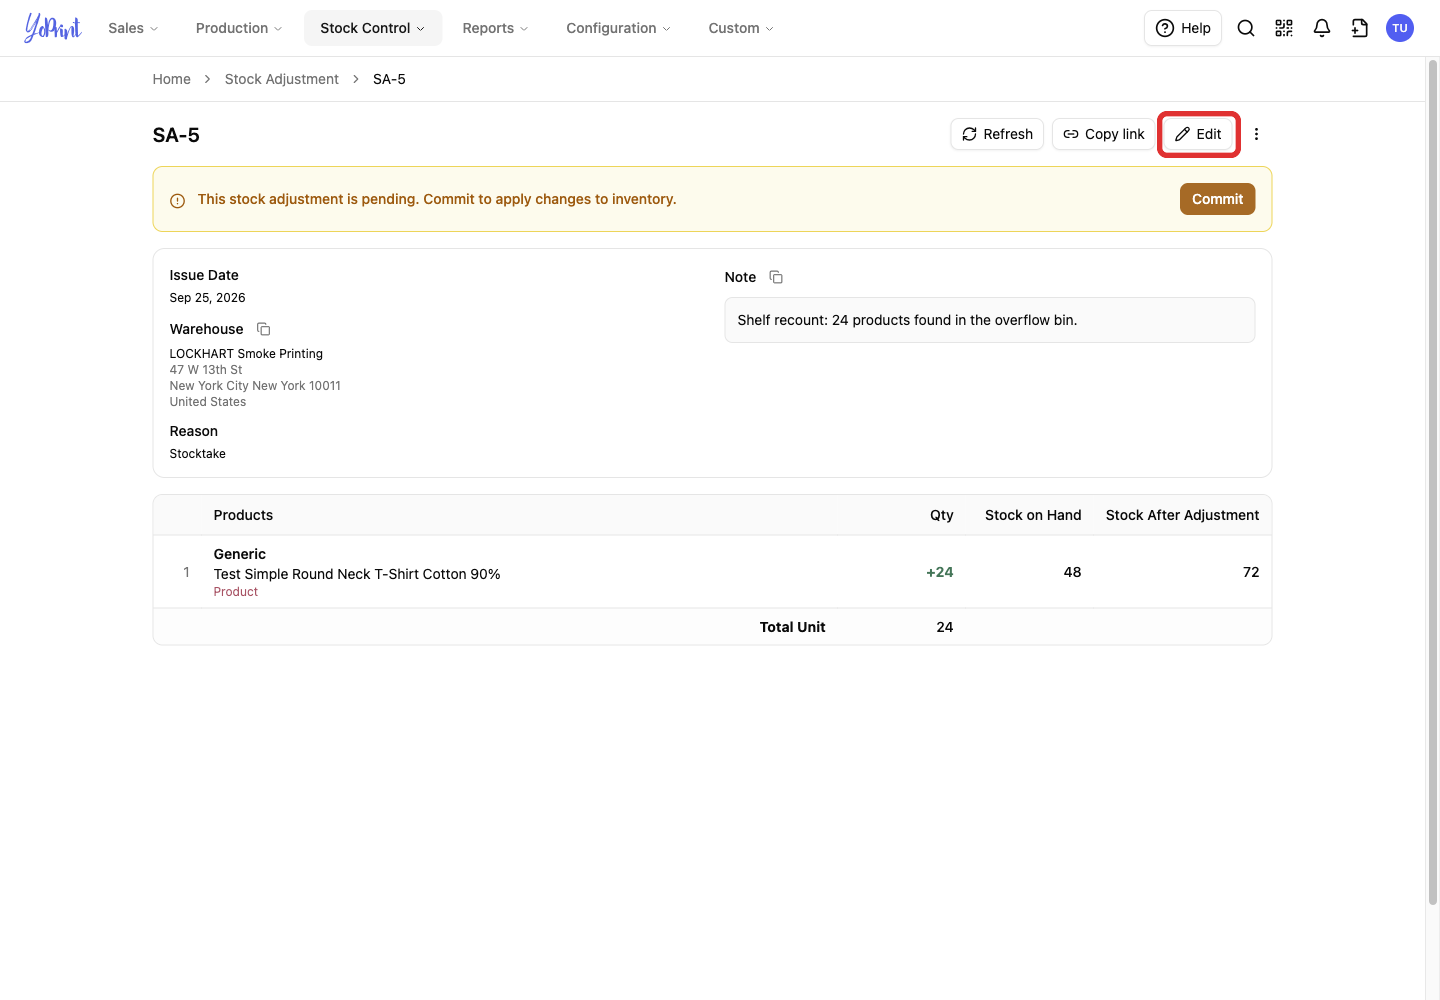Click the Help button

pyautogui.click(x=1183, y=28)
